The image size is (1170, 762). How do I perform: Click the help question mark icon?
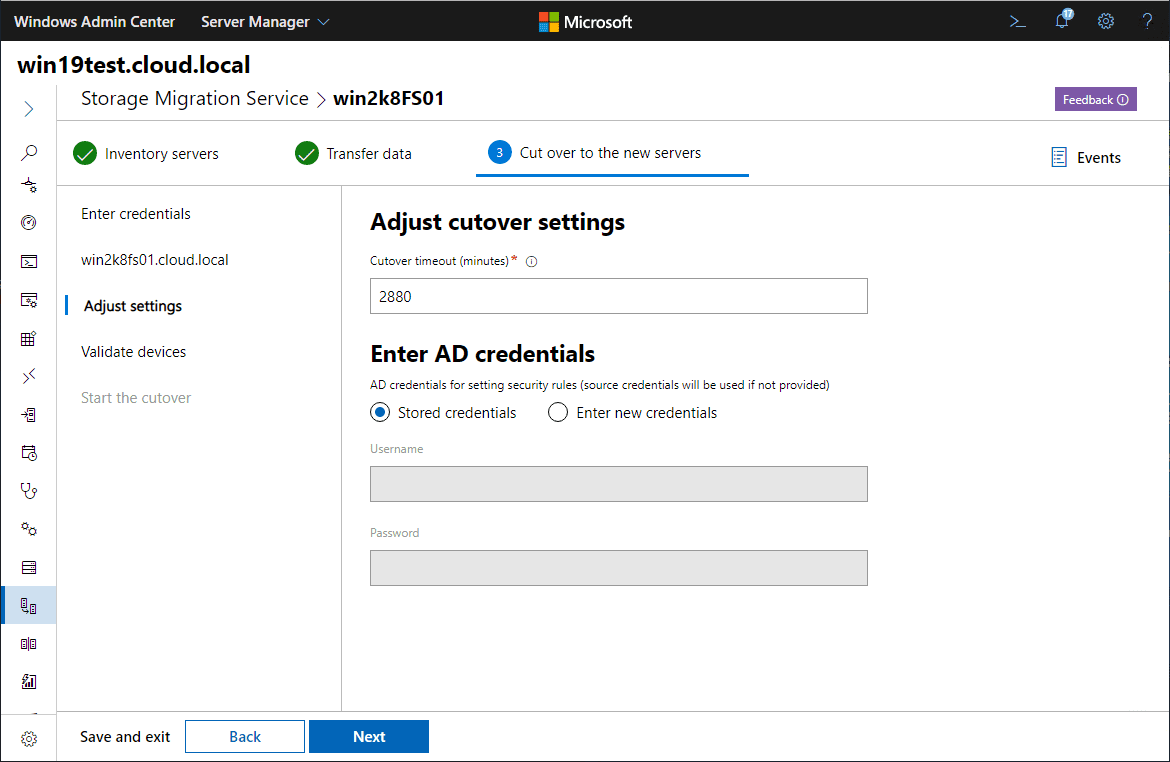click(x=1148, y=21)
